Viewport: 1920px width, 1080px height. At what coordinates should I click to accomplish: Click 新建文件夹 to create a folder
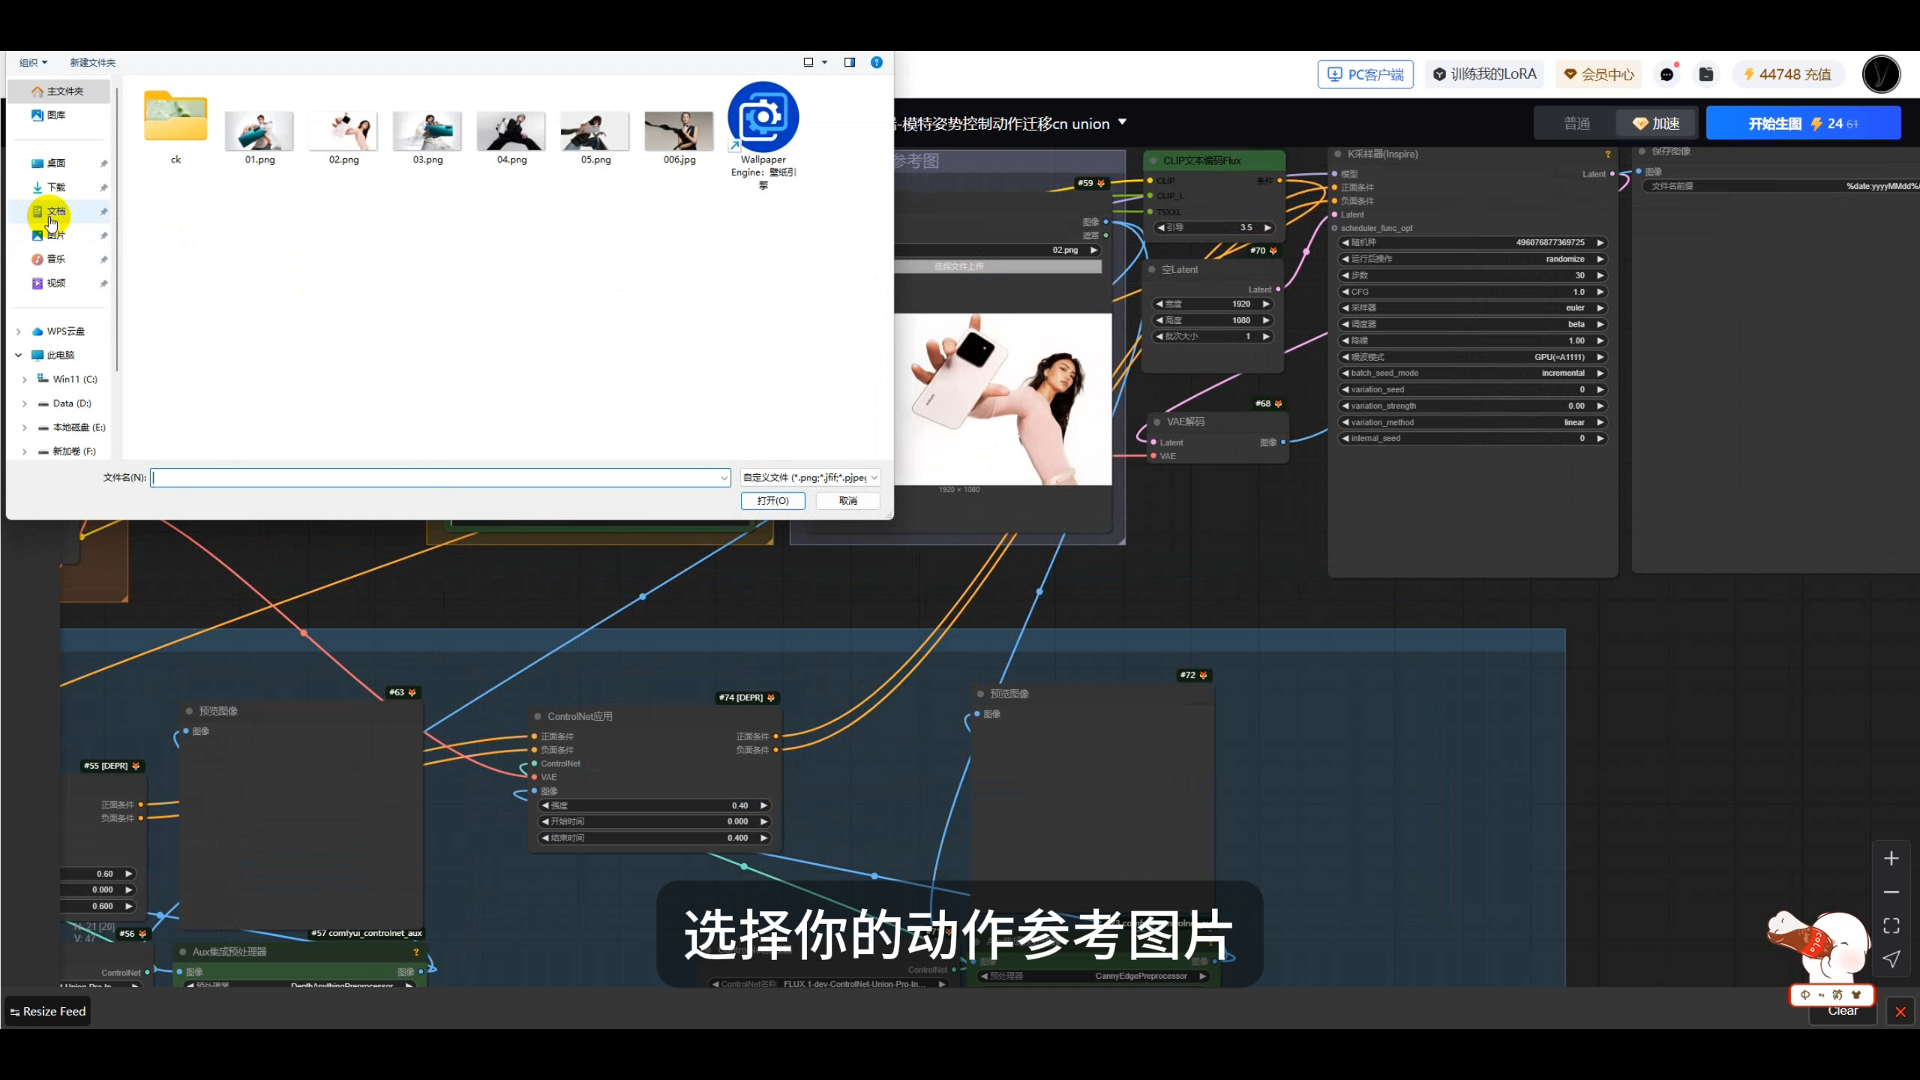point(93,62)
